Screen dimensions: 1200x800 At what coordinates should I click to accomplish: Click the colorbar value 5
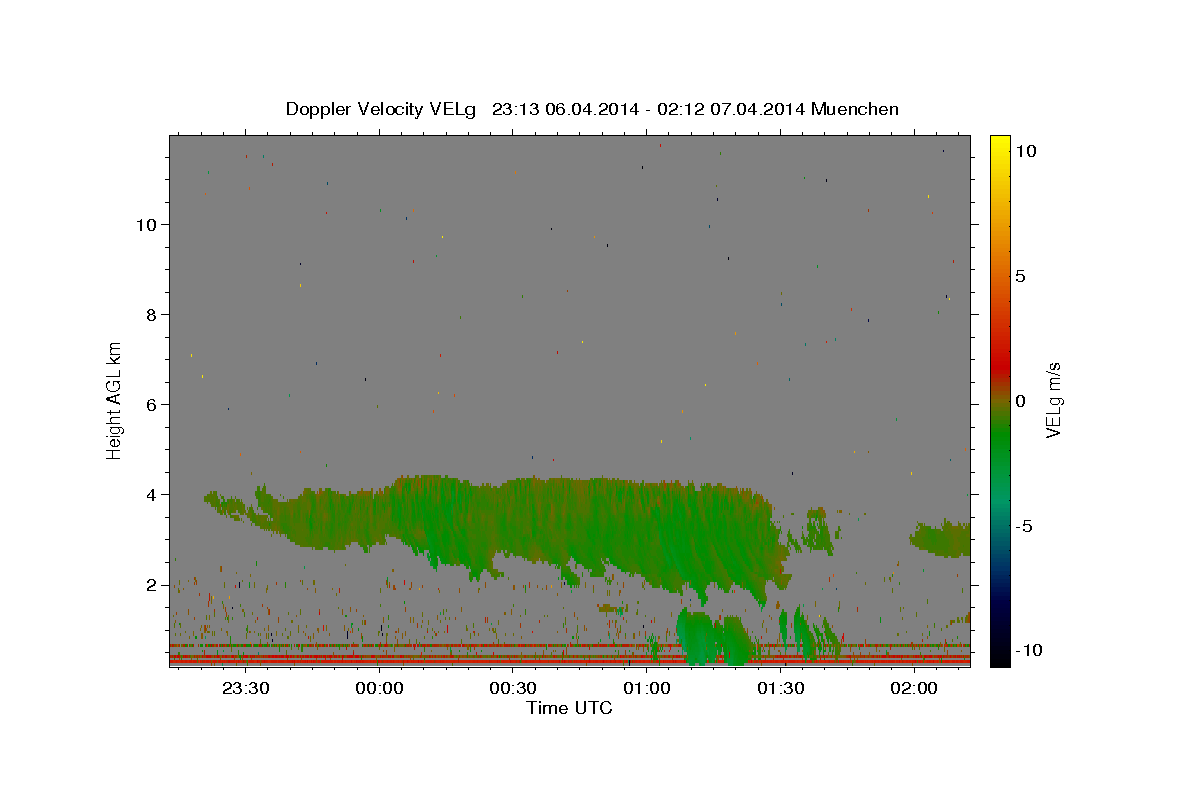(1020, 276)
